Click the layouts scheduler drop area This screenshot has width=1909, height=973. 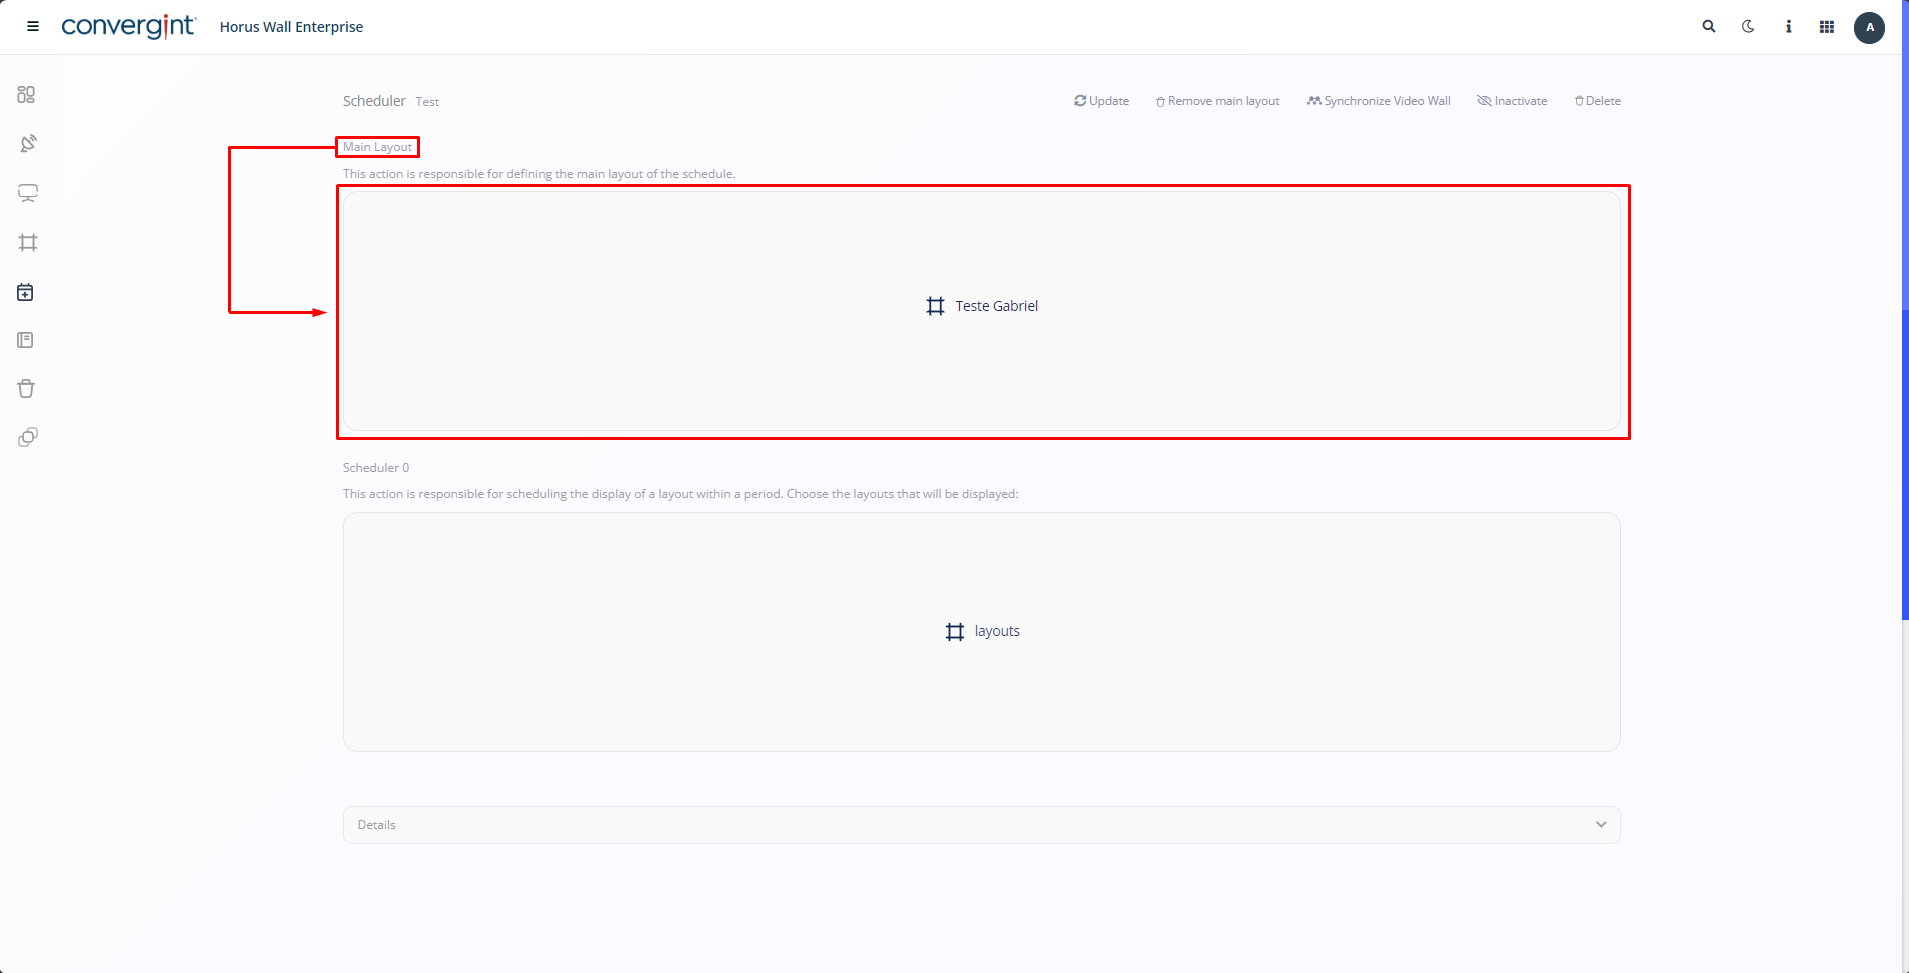981,631
